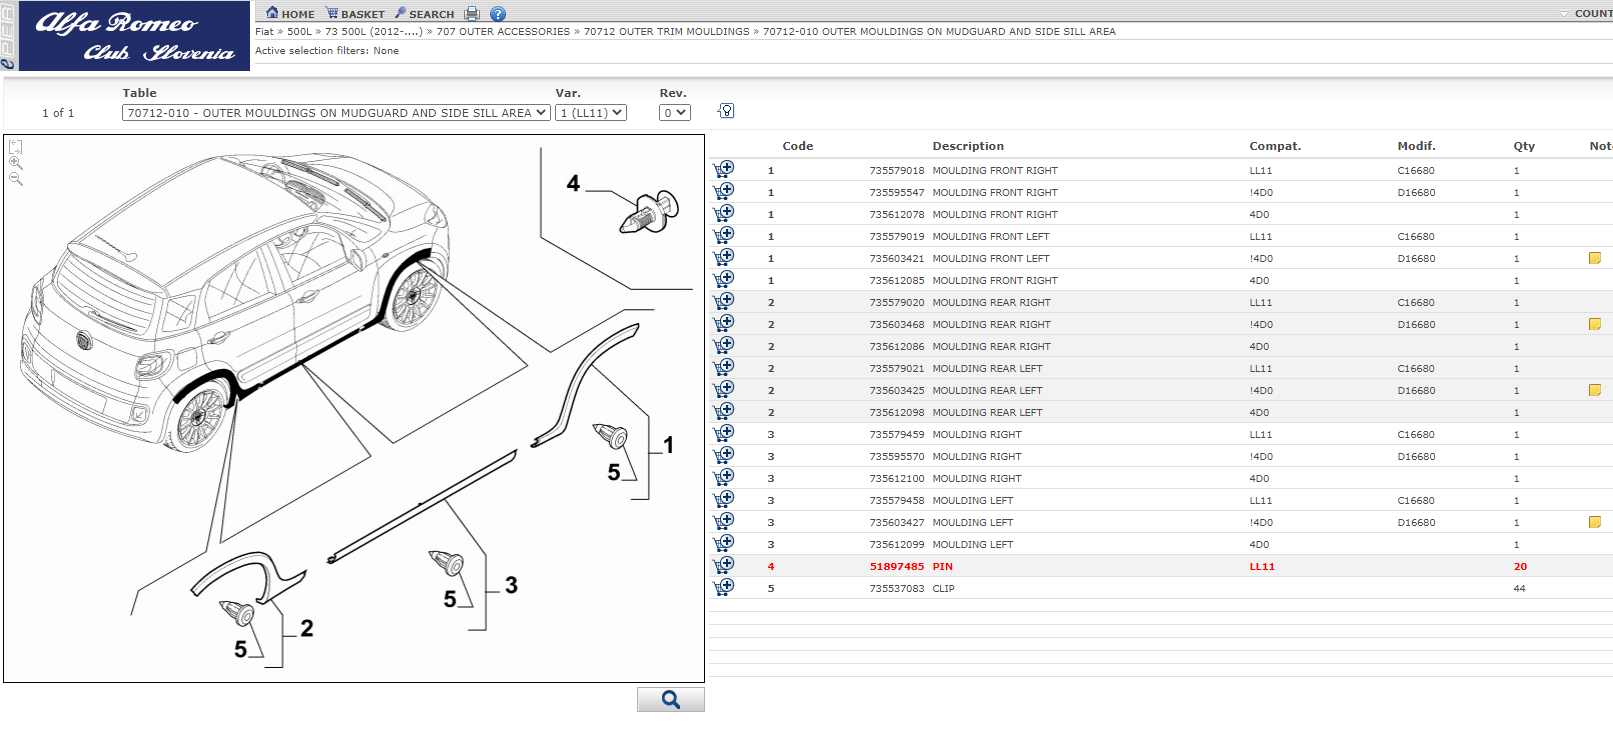Select highlighted code 51897485
This screenshot has height=733, width=1613.
coord(897,566)
